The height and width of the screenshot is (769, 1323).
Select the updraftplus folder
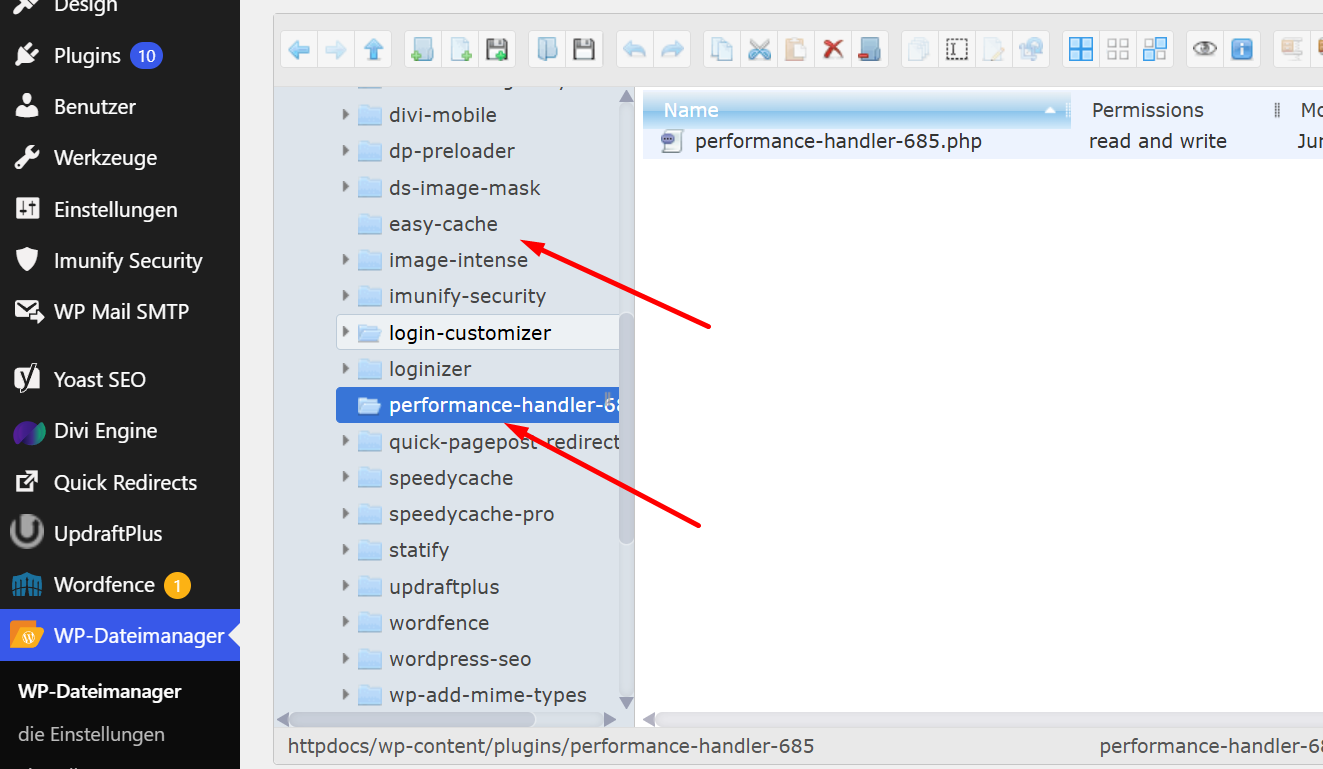(x=429, y=587)
